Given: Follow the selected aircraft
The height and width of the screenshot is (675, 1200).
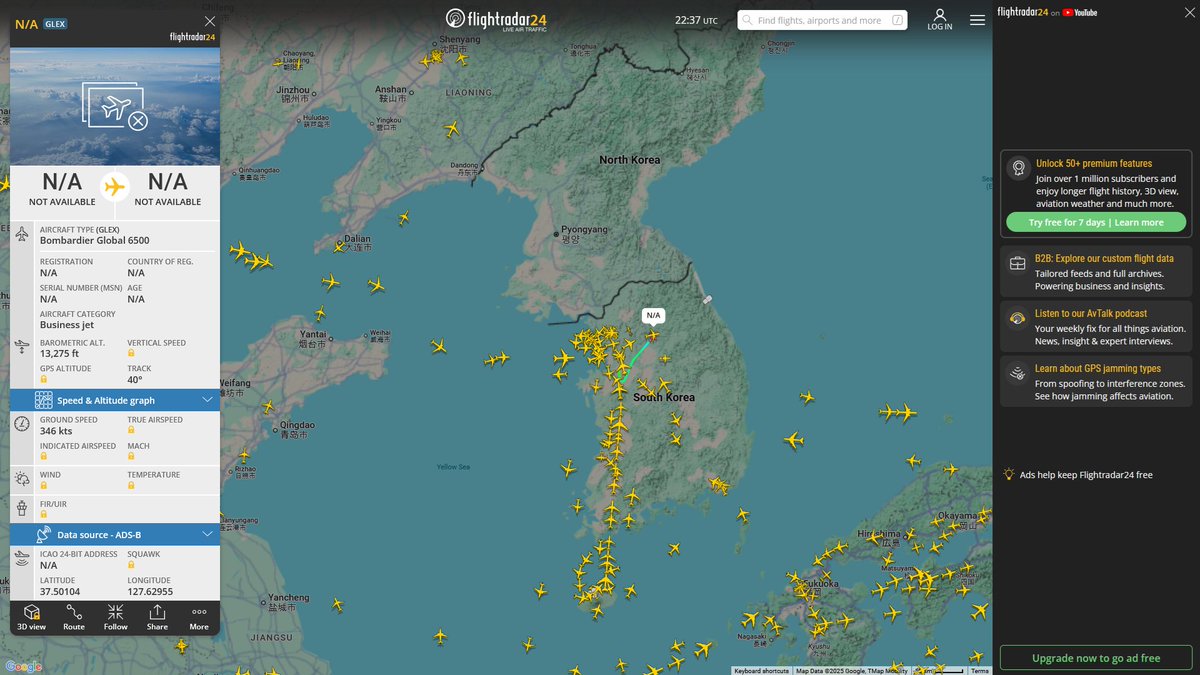Looking at the screenshot, I should tap(116, 617).
